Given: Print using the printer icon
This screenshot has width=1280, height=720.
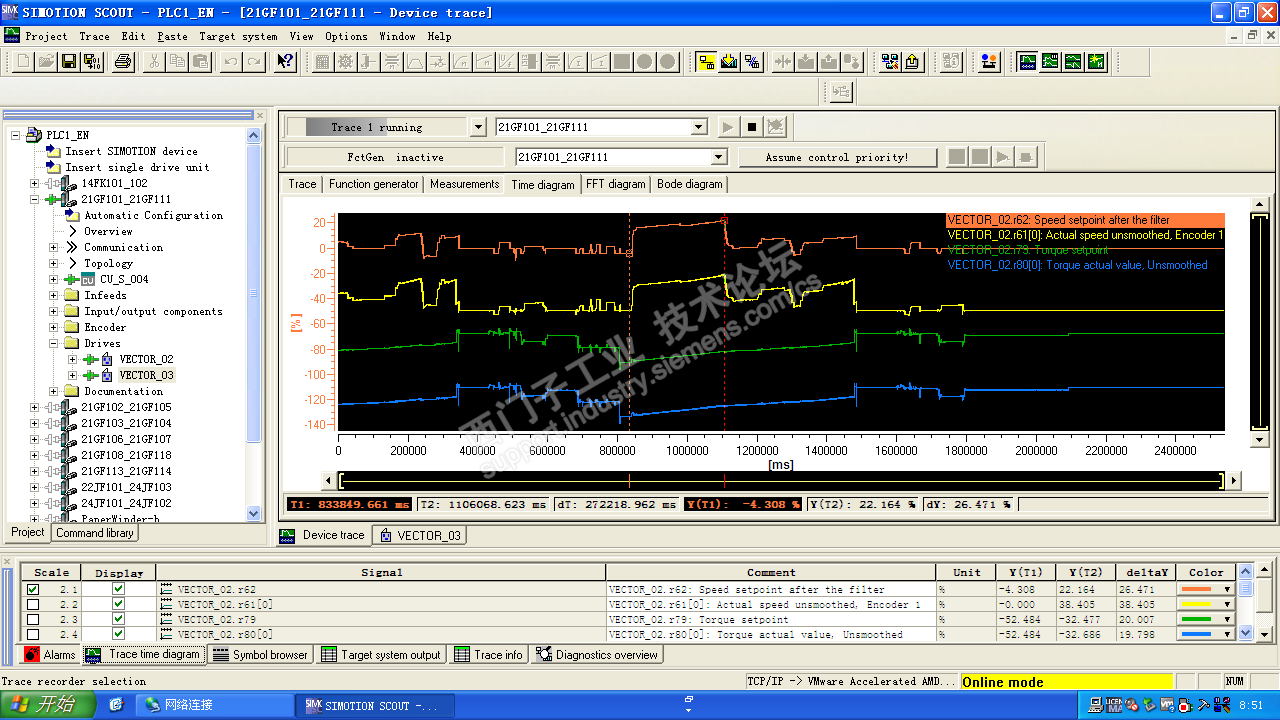Looking at the screenshot, I should pos(123,62).
